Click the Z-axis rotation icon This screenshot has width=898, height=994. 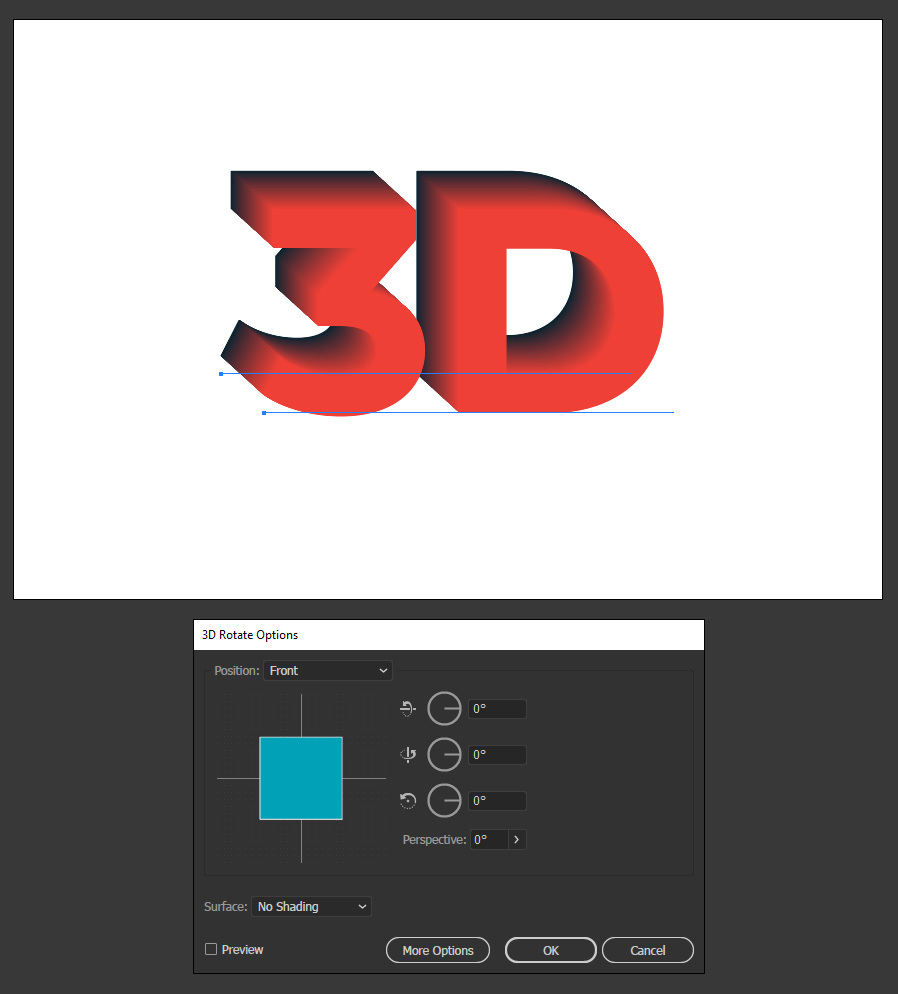click(x=407, y=801)
